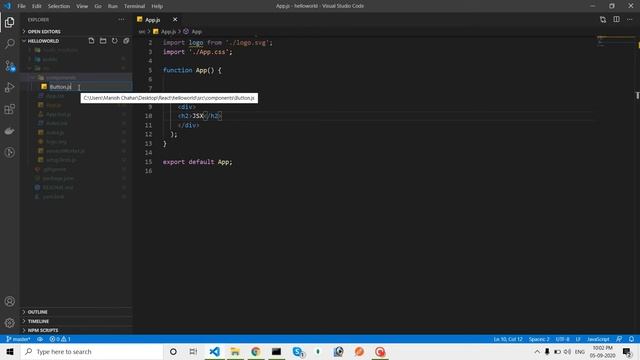Image resolution: width=640 pixels, height=360 pixels.
Task: Show hidden system tray icons
Action: pos(537,351)
